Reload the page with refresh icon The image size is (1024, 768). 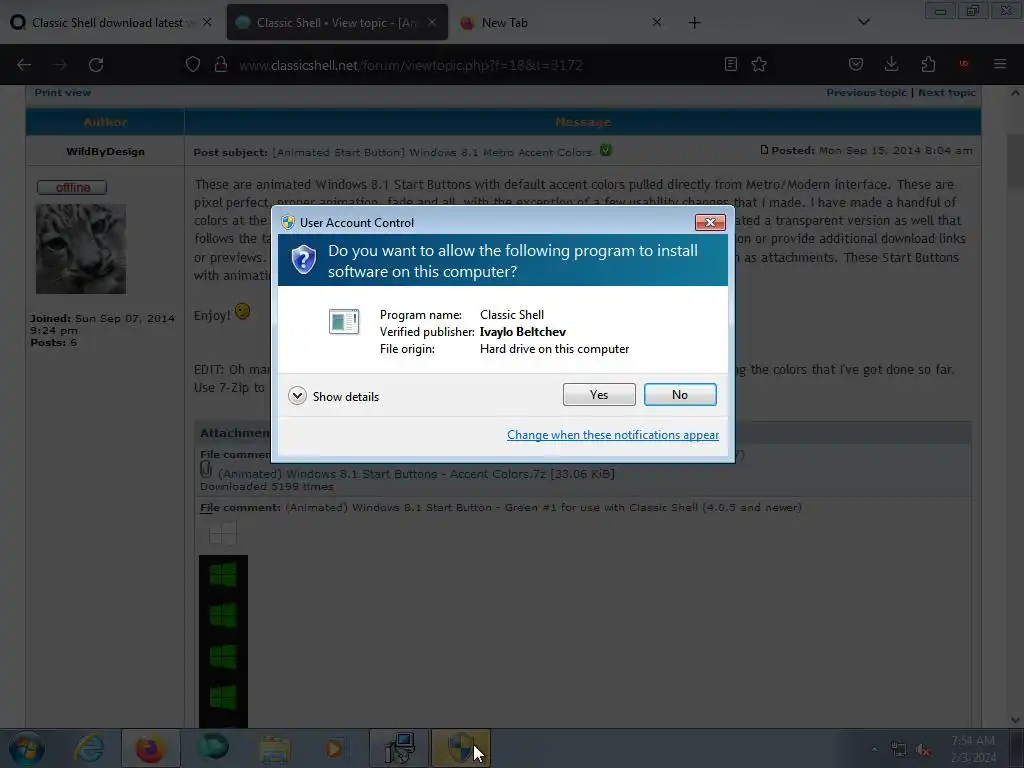[96, 65]
